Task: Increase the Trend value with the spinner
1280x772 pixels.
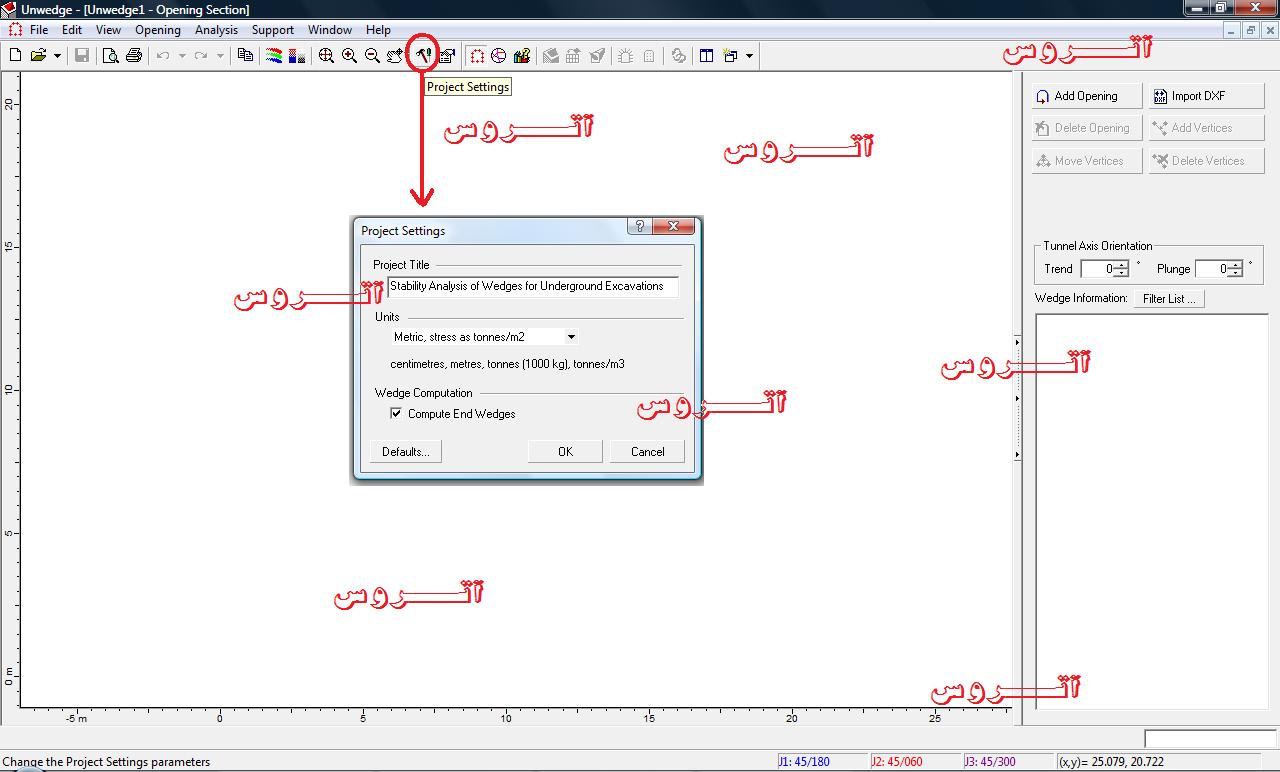Action: 1122,265
